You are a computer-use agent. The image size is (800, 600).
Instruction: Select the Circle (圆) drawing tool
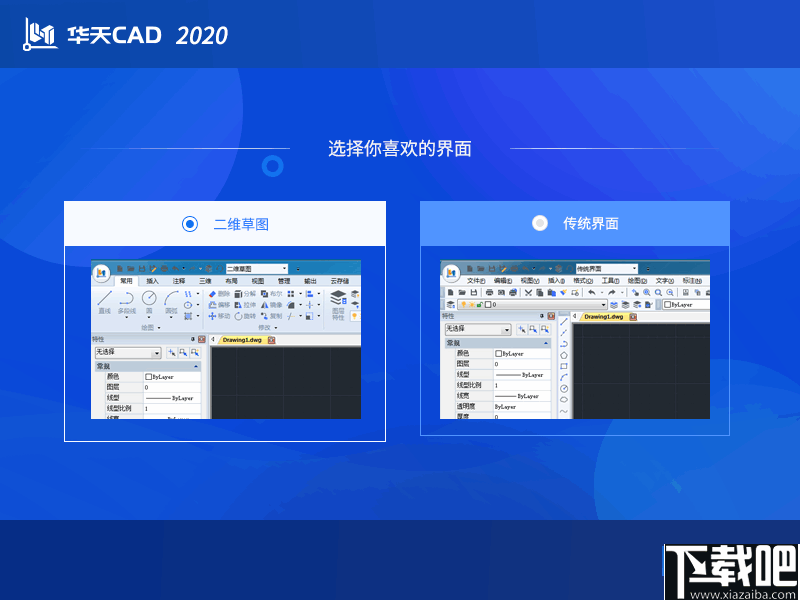tap(147, 298)
